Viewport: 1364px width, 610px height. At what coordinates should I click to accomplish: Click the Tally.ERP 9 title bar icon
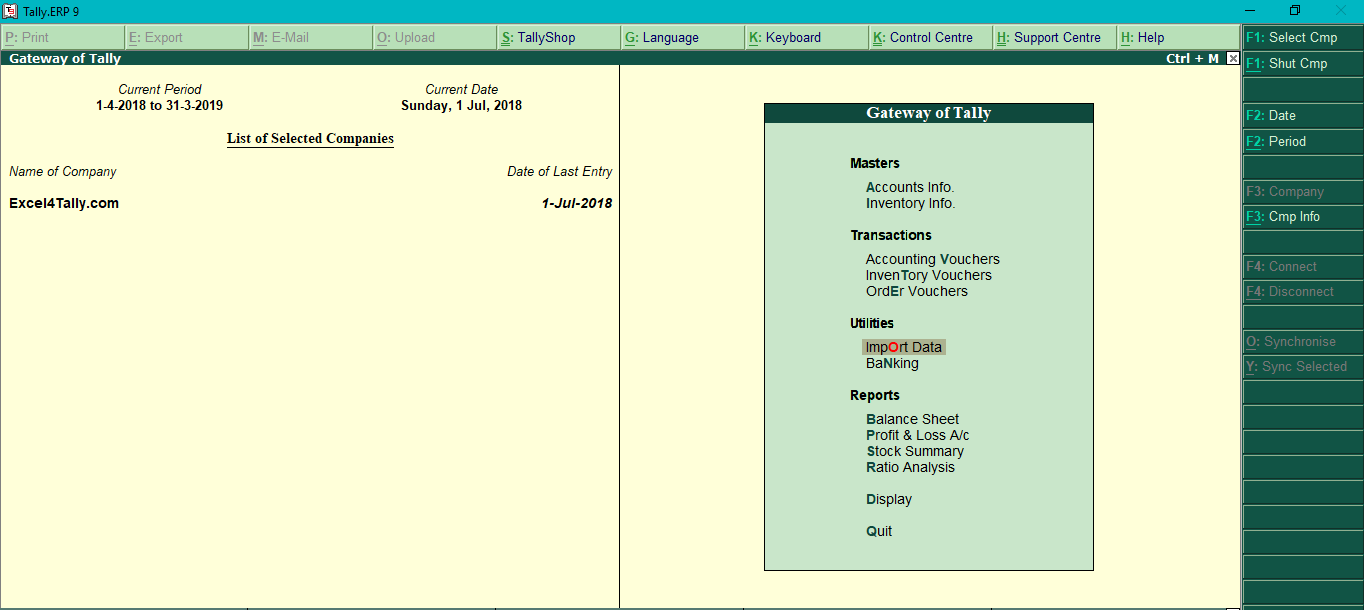pos(10,11)
